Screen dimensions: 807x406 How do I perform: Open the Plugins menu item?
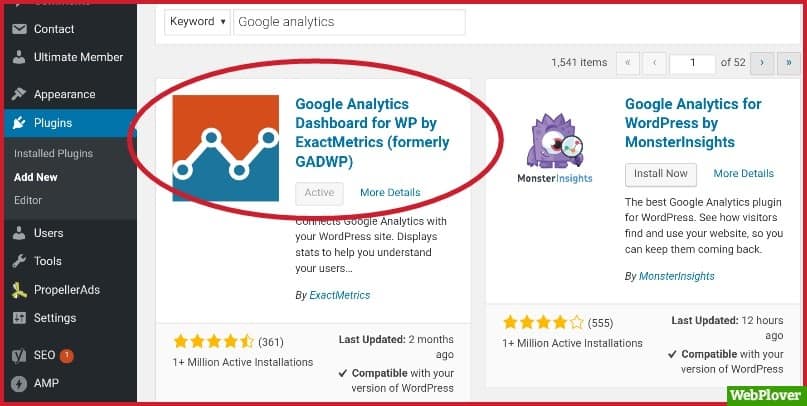(52, 123)
